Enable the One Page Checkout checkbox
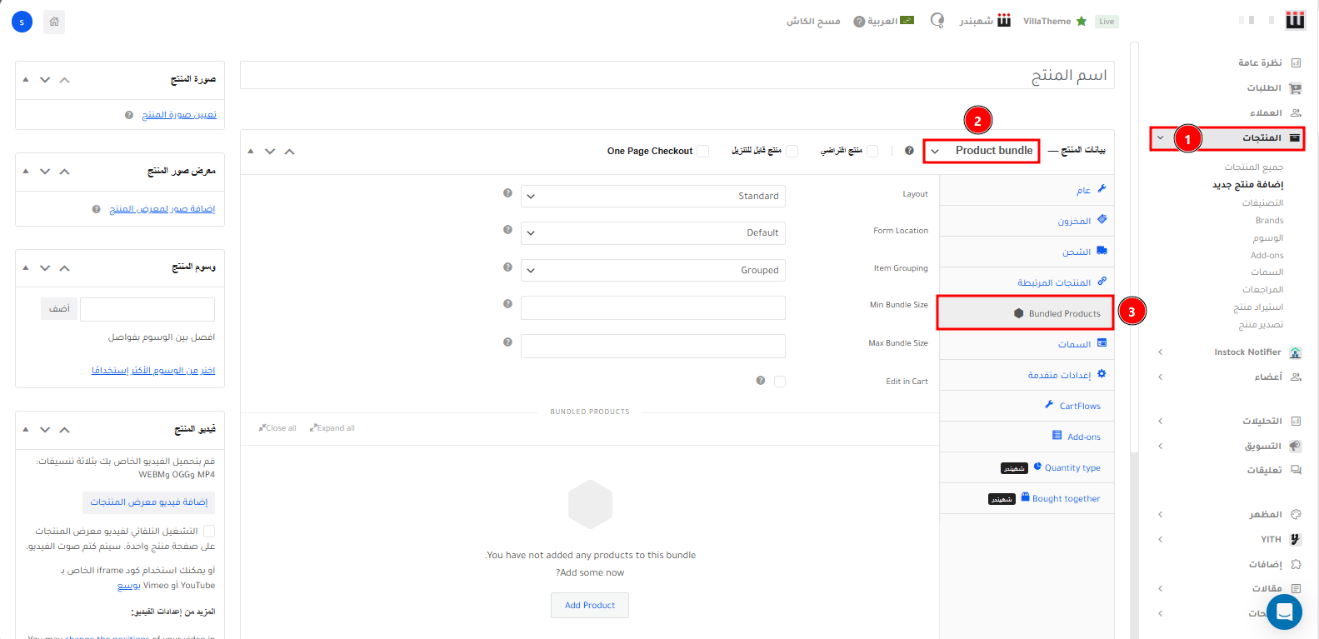The image size is (1319, 639). tap(703, 151)
